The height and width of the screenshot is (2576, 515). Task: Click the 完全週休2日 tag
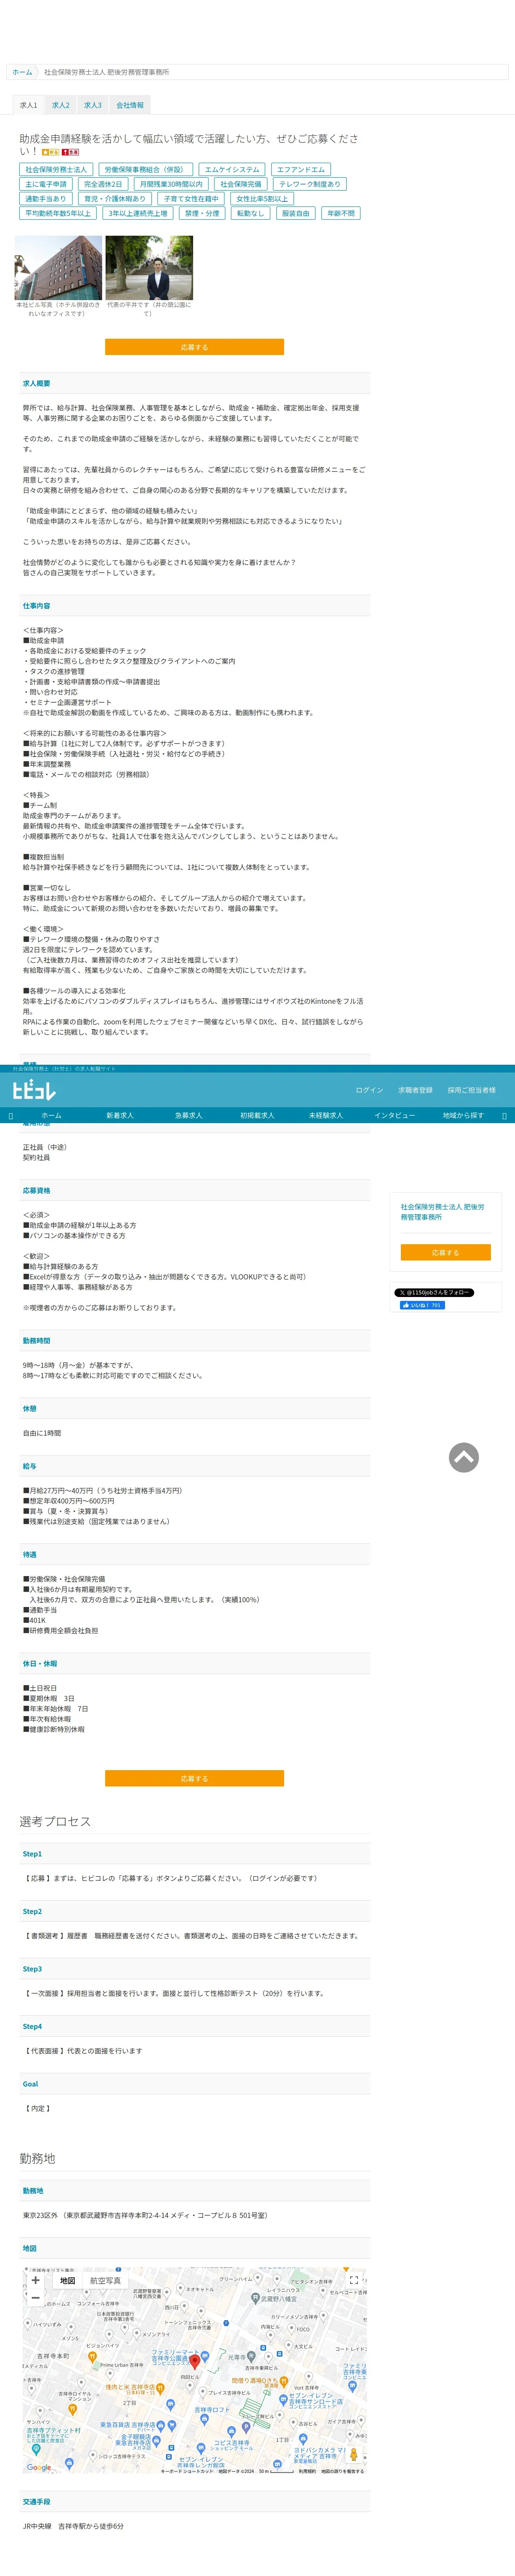[x=103, y=184]
